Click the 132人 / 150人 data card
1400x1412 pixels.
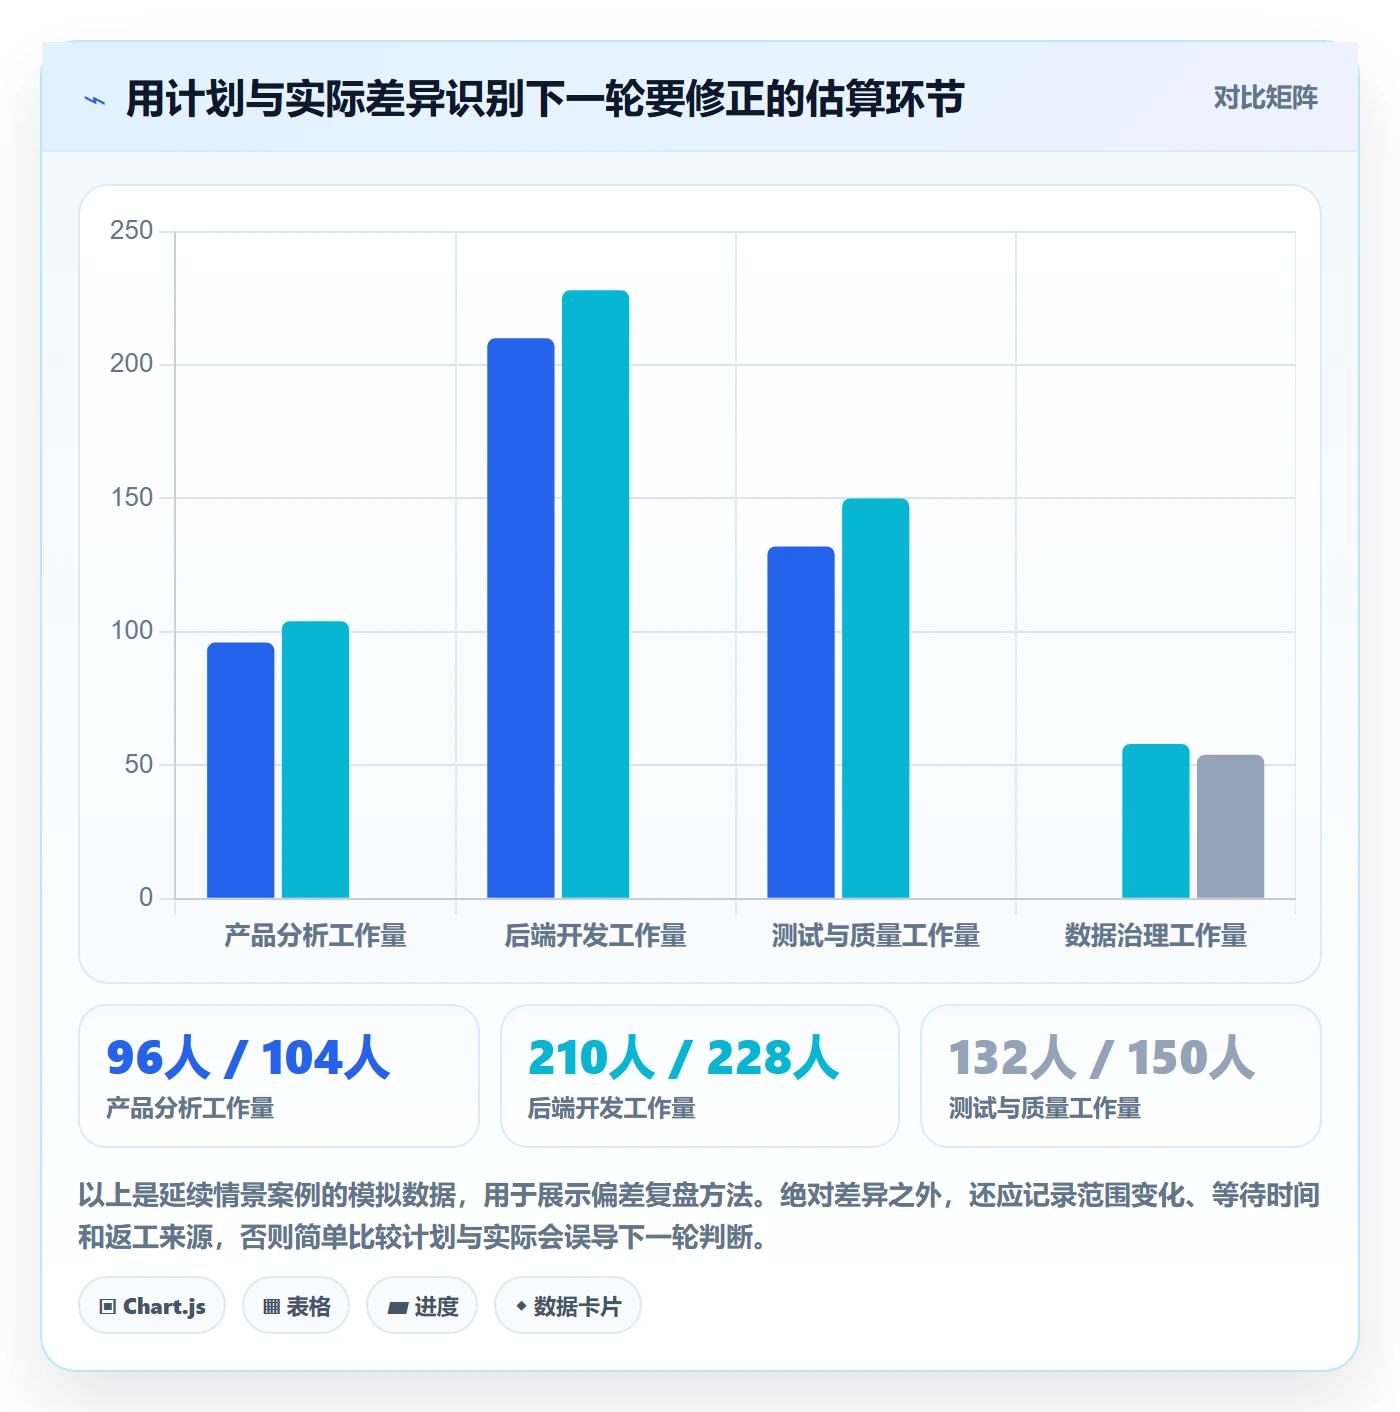pyautogui.click(x=1121, y=1076)
